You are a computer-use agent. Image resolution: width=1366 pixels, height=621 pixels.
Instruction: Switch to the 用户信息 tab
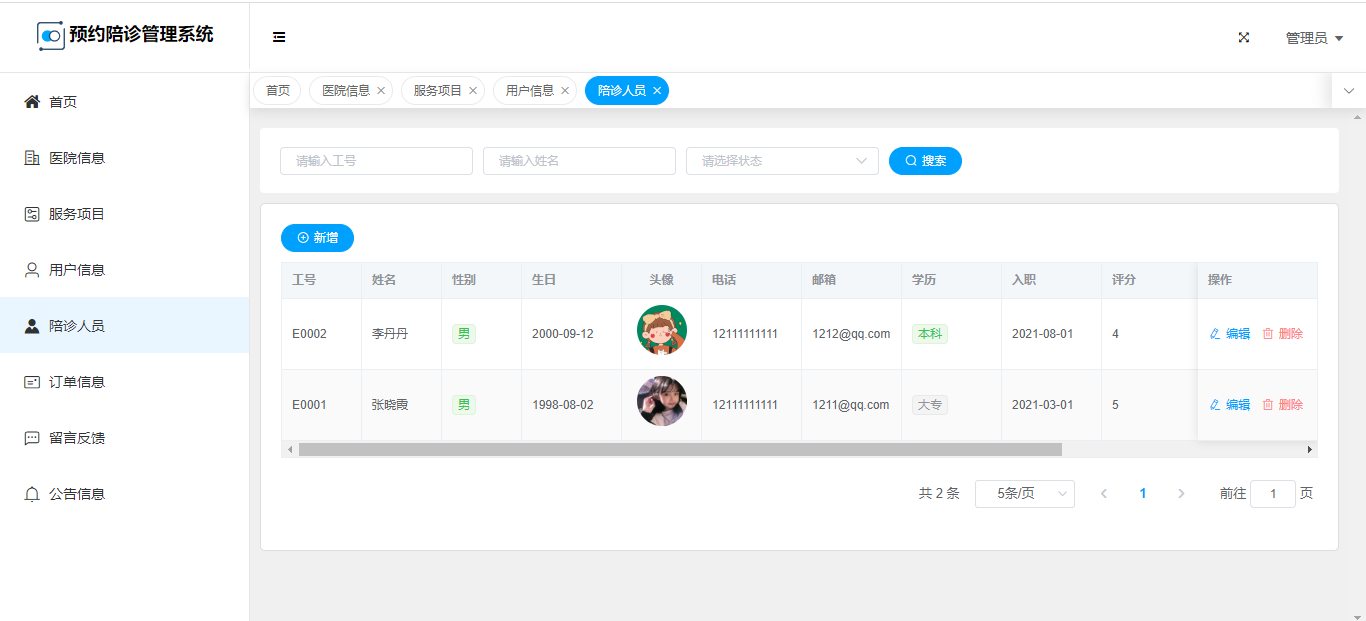(529, 91)
